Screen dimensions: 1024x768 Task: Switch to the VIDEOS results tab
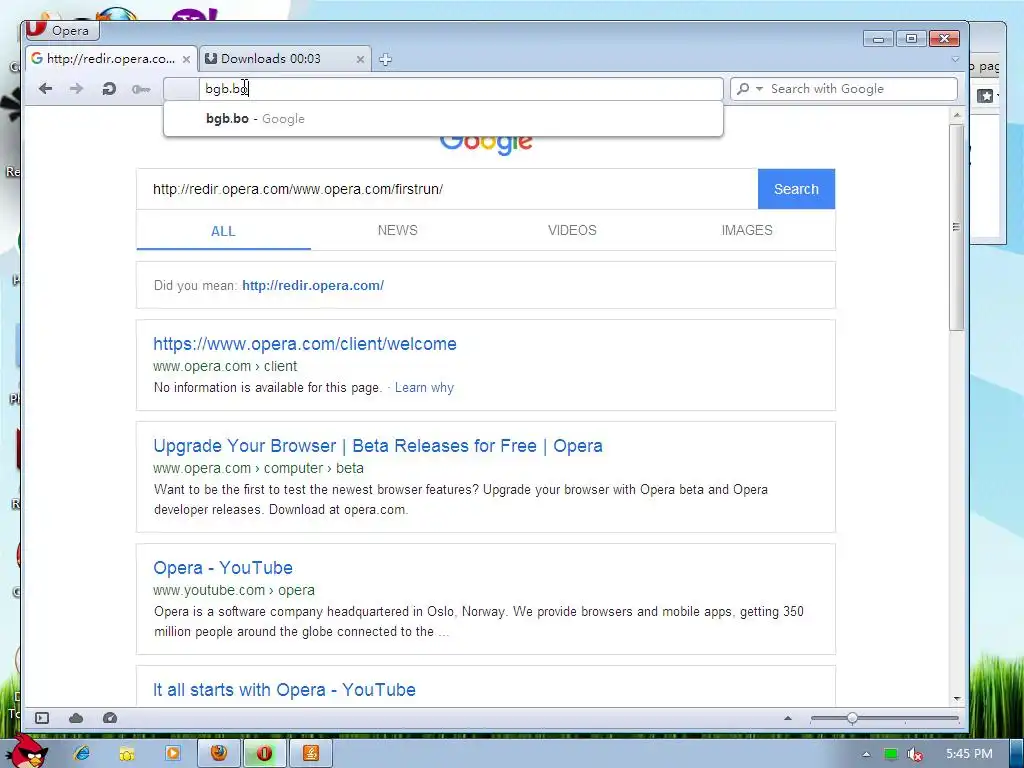click(572, 231)
